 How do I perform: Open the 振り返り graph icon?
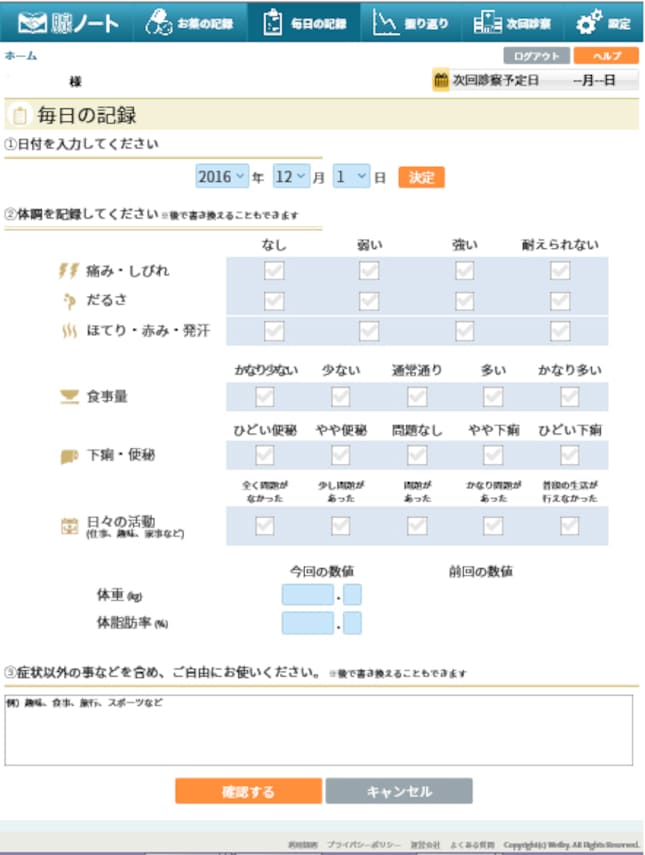pyautogui.click(x=385, y=22)
